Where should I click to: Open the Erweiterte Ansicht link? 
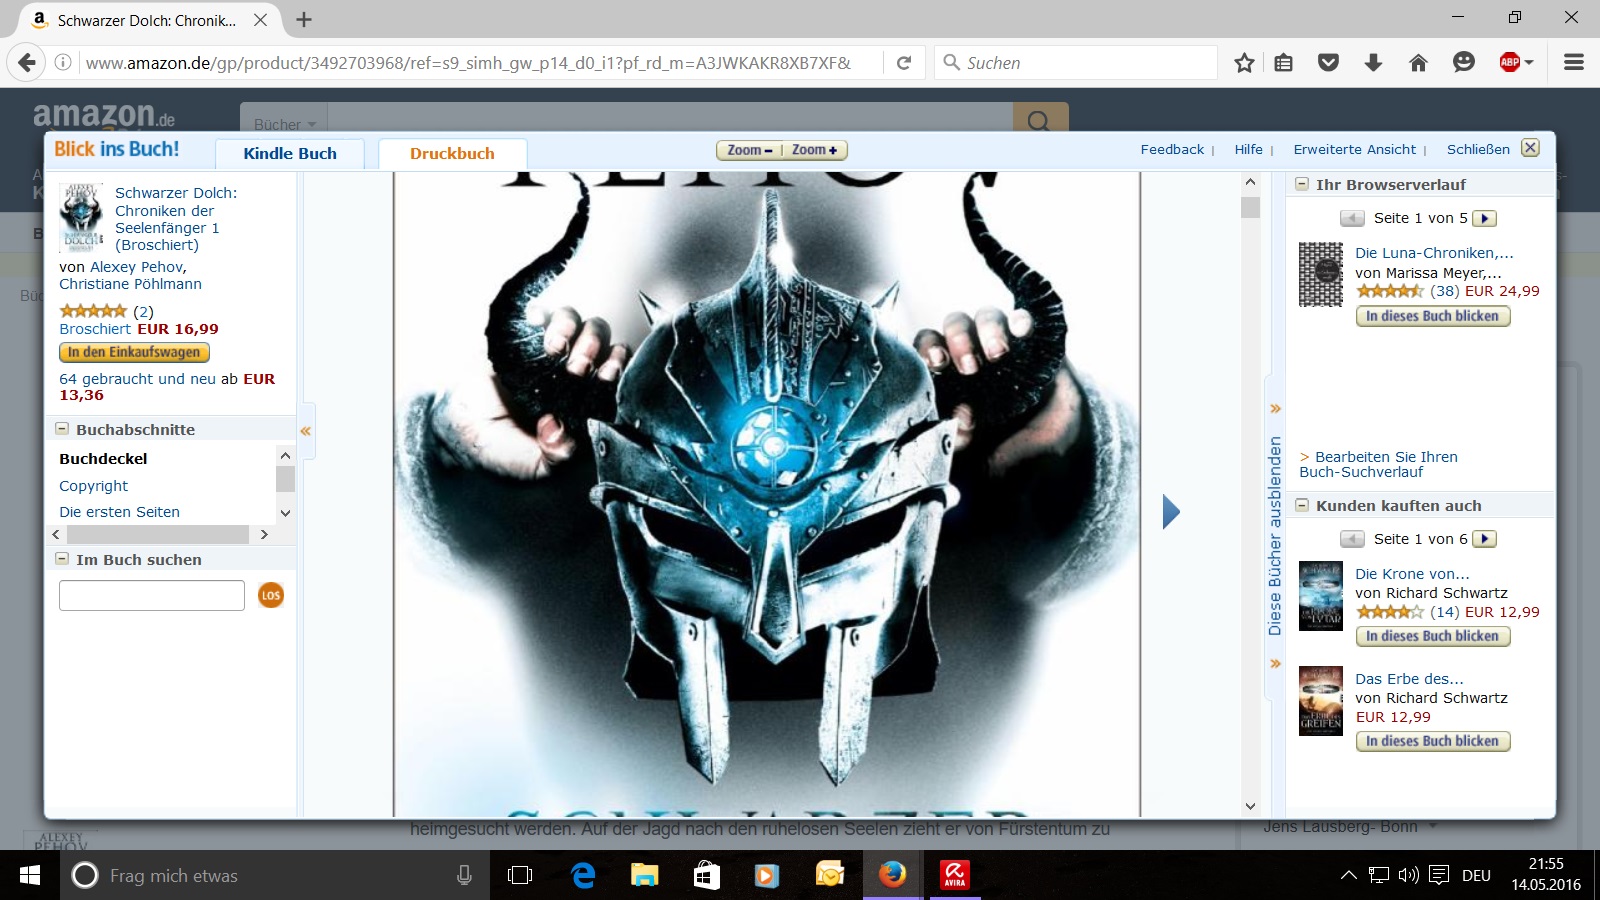pos(1354,149)
